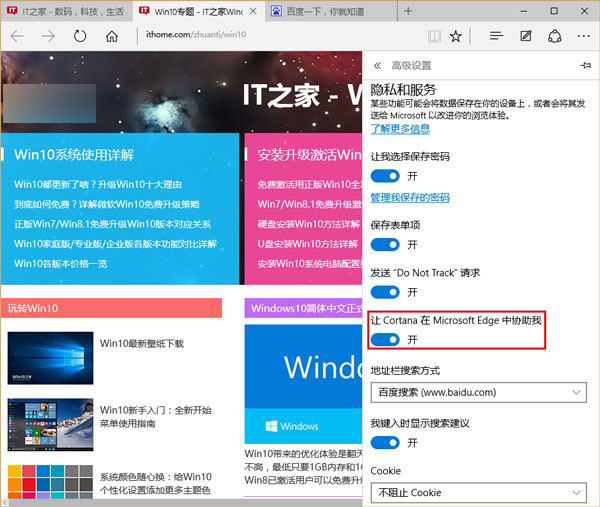Open 系统颜色随心换 article link

pos(155,483)
